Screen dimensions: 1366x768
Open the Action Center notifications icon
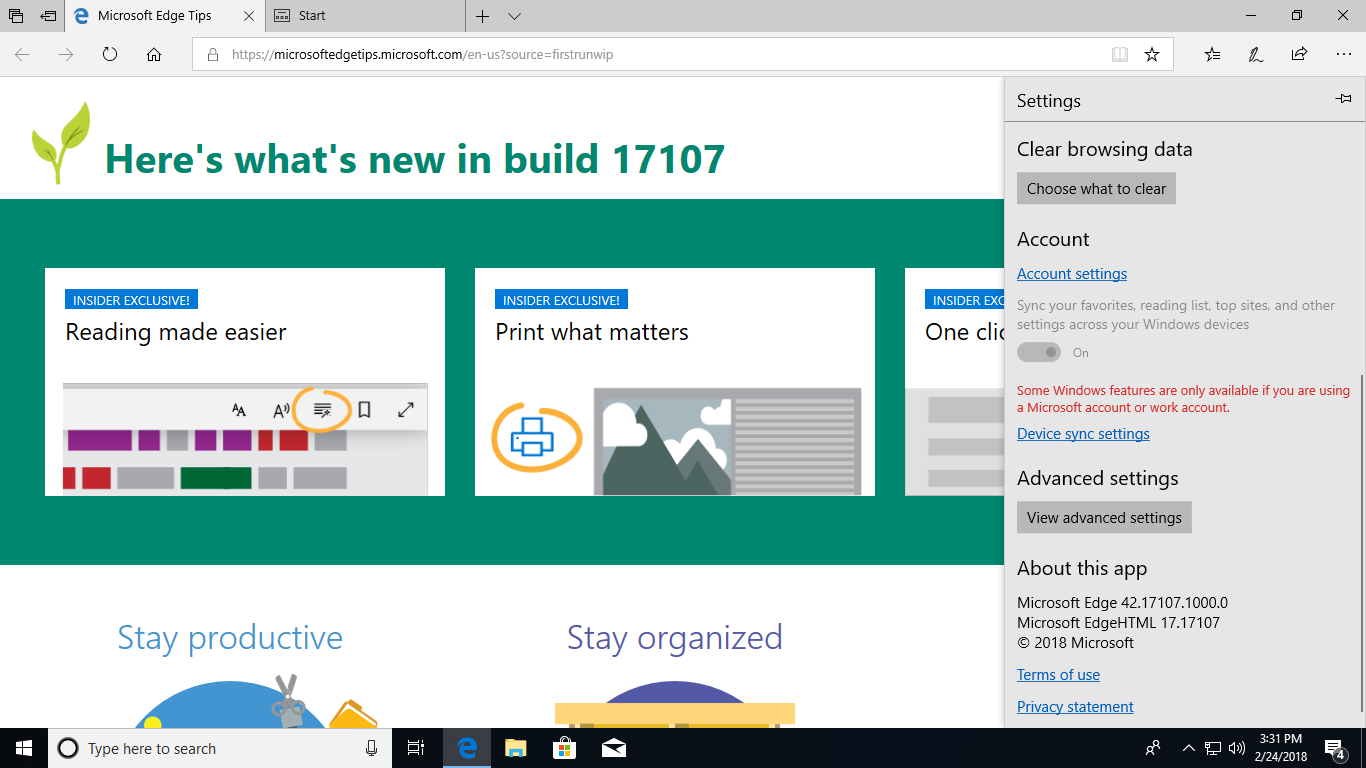[1336, 748]
